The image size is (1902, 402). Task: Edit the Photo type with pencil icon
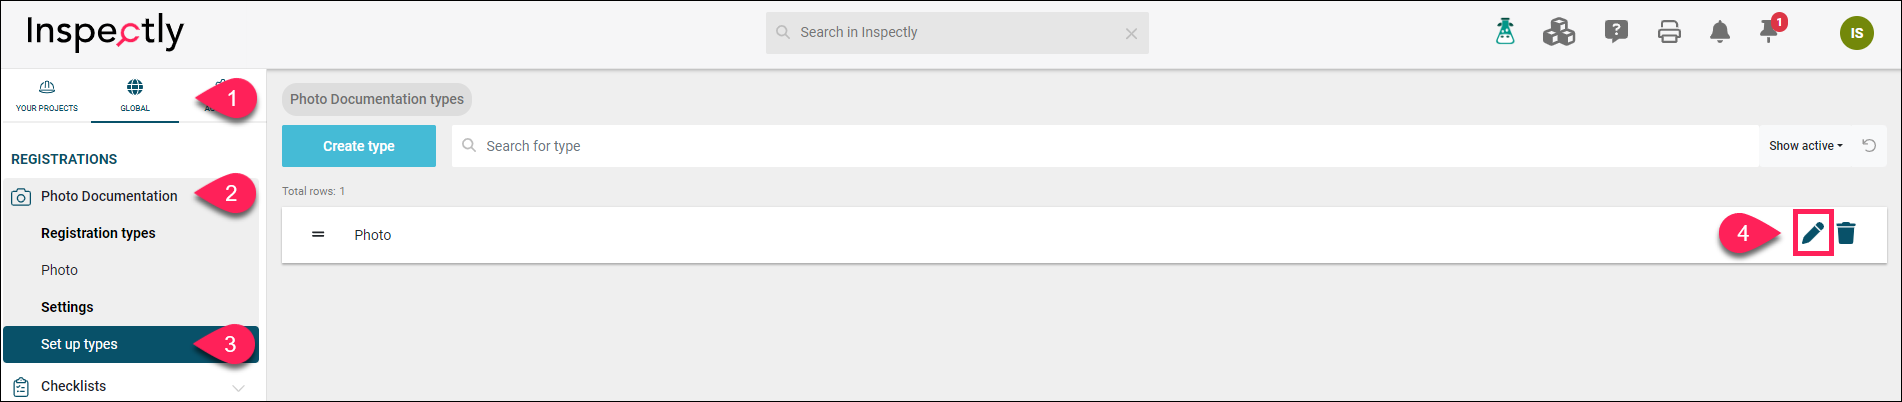(x=1812, y=234)
